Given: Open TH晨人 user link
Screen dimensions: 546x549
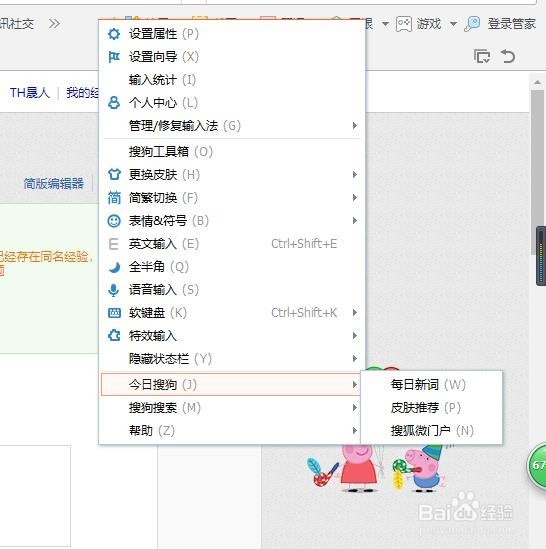Looking at the screenshot, I should click(30, 93).
